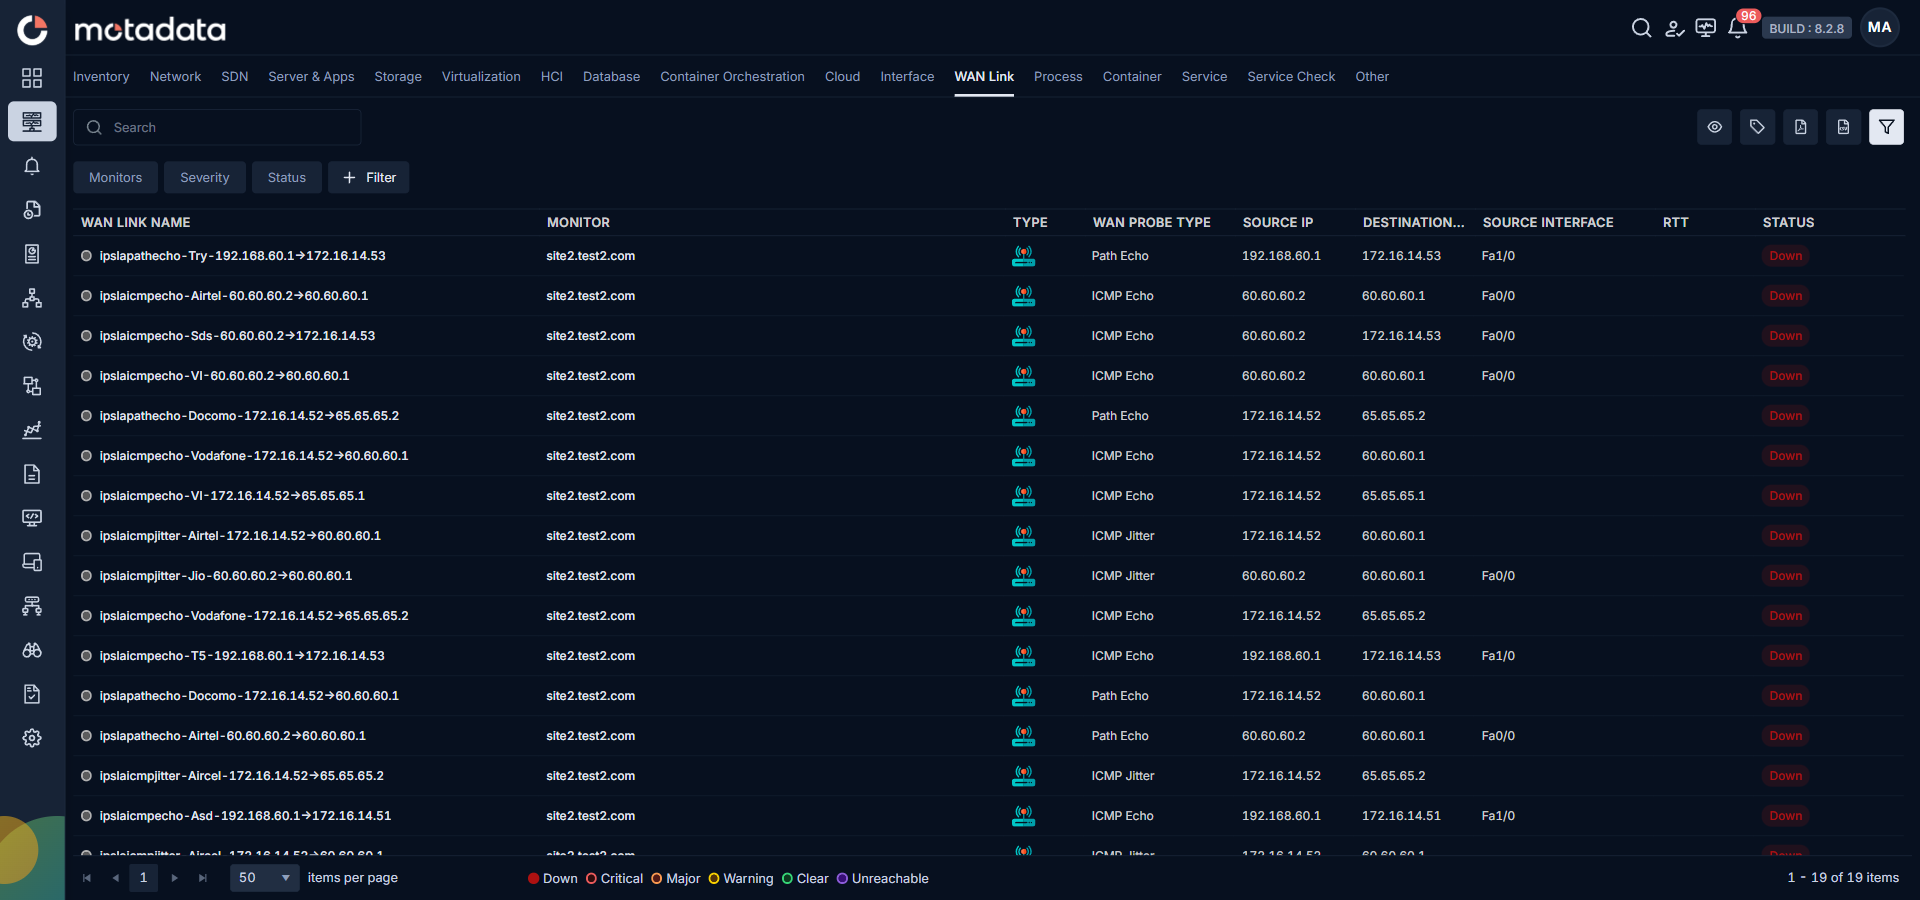
Task: Toggle the Clear severity legend filter
Action: (805, 879)
